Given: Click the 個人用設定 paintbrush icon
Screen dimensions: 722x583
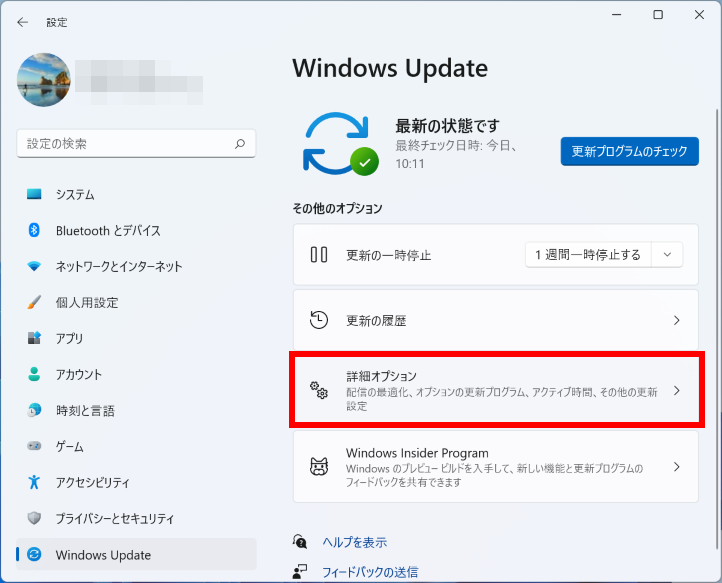Looking at the screenshot, I should click(x=34, y=302).
